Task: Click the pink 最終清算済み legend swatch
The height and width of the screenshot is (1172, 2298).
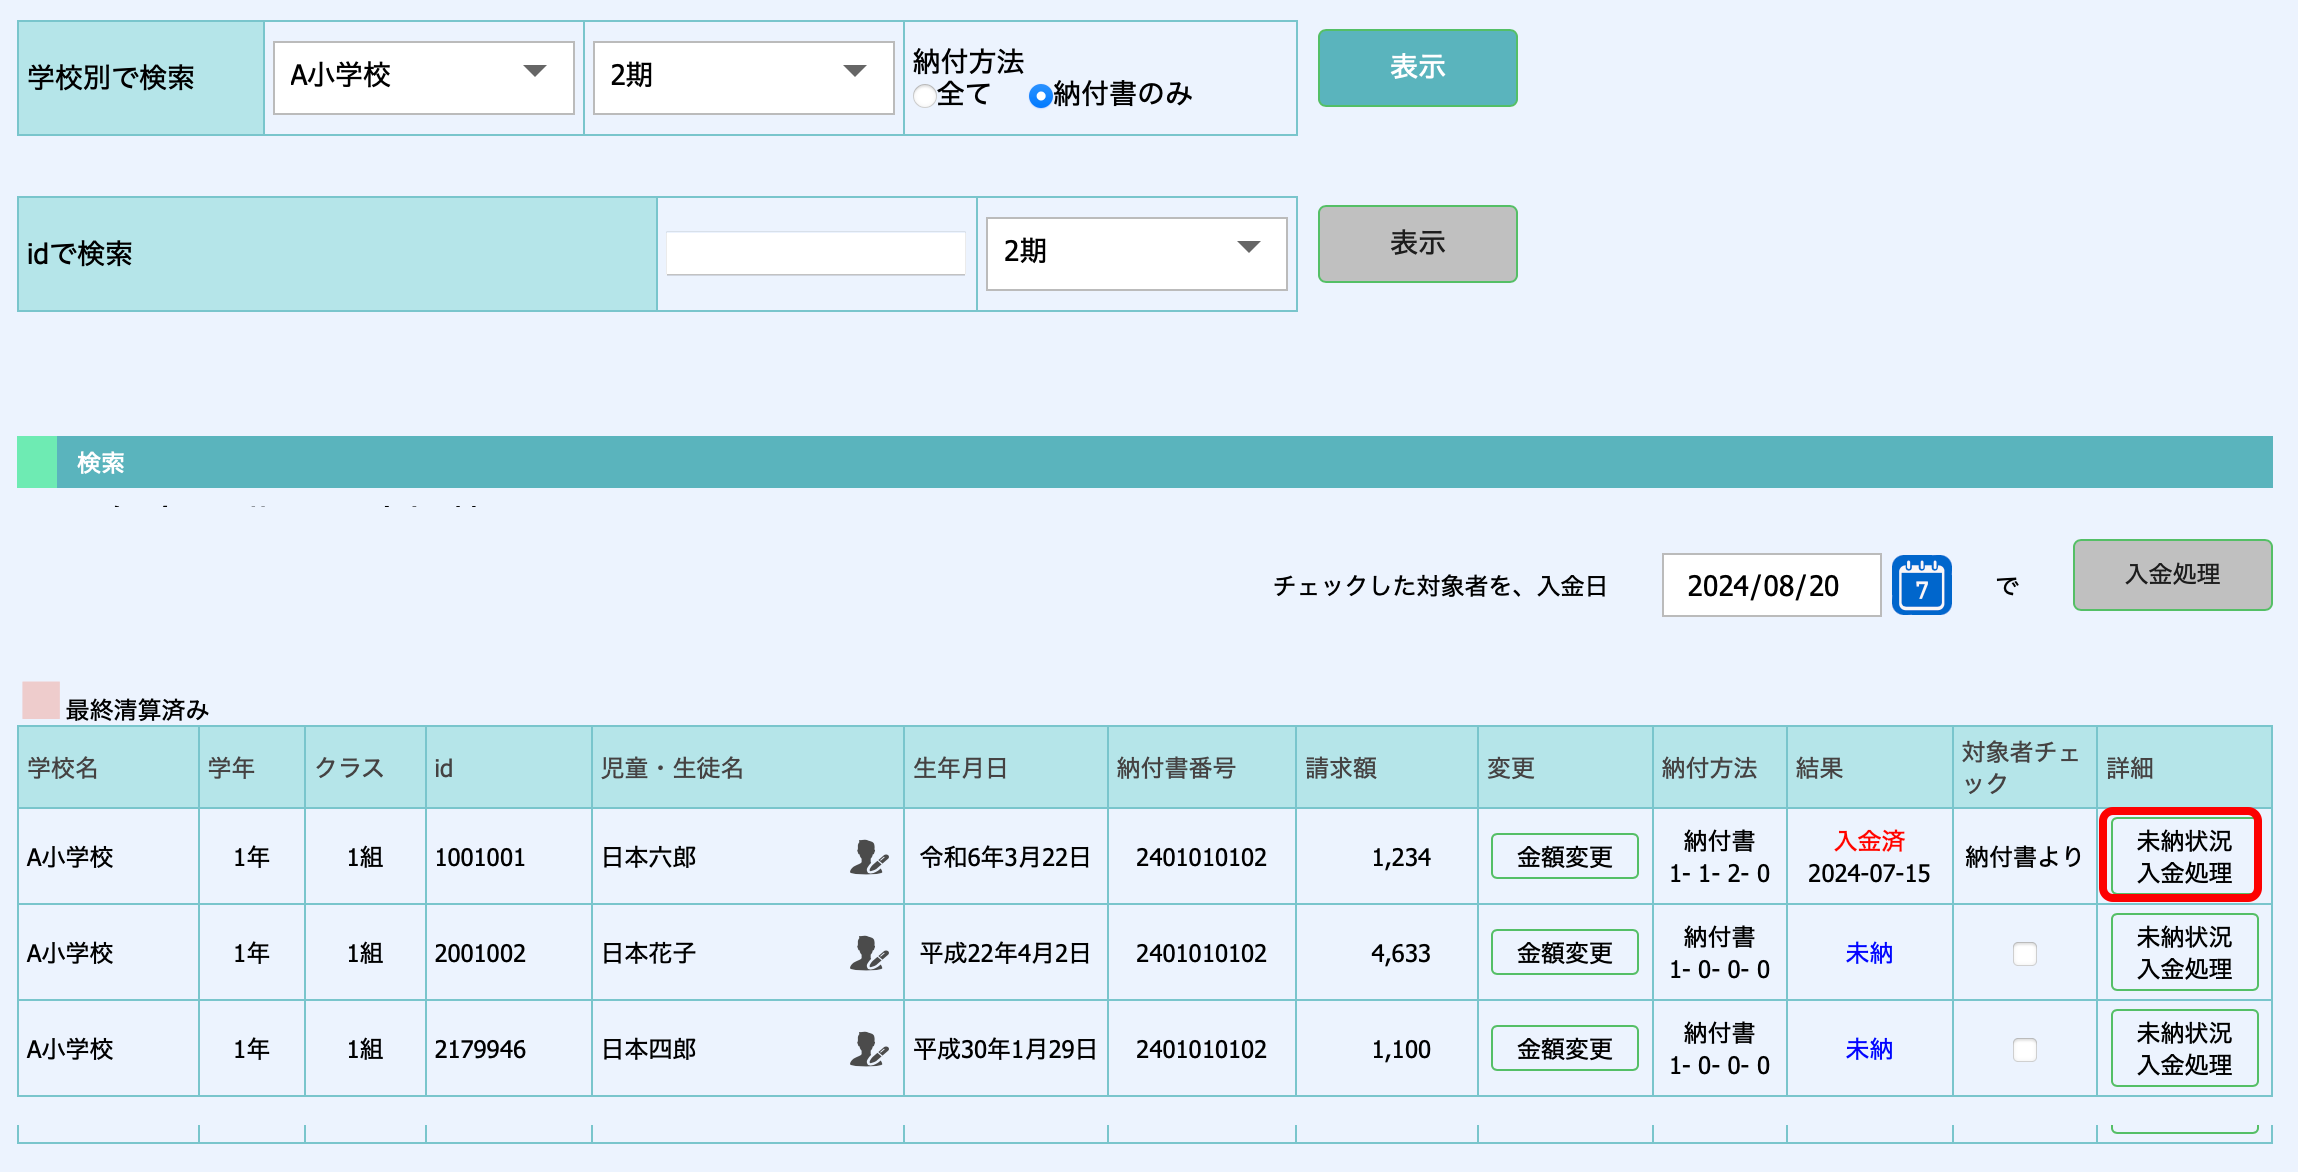Action: coord(41,701)
